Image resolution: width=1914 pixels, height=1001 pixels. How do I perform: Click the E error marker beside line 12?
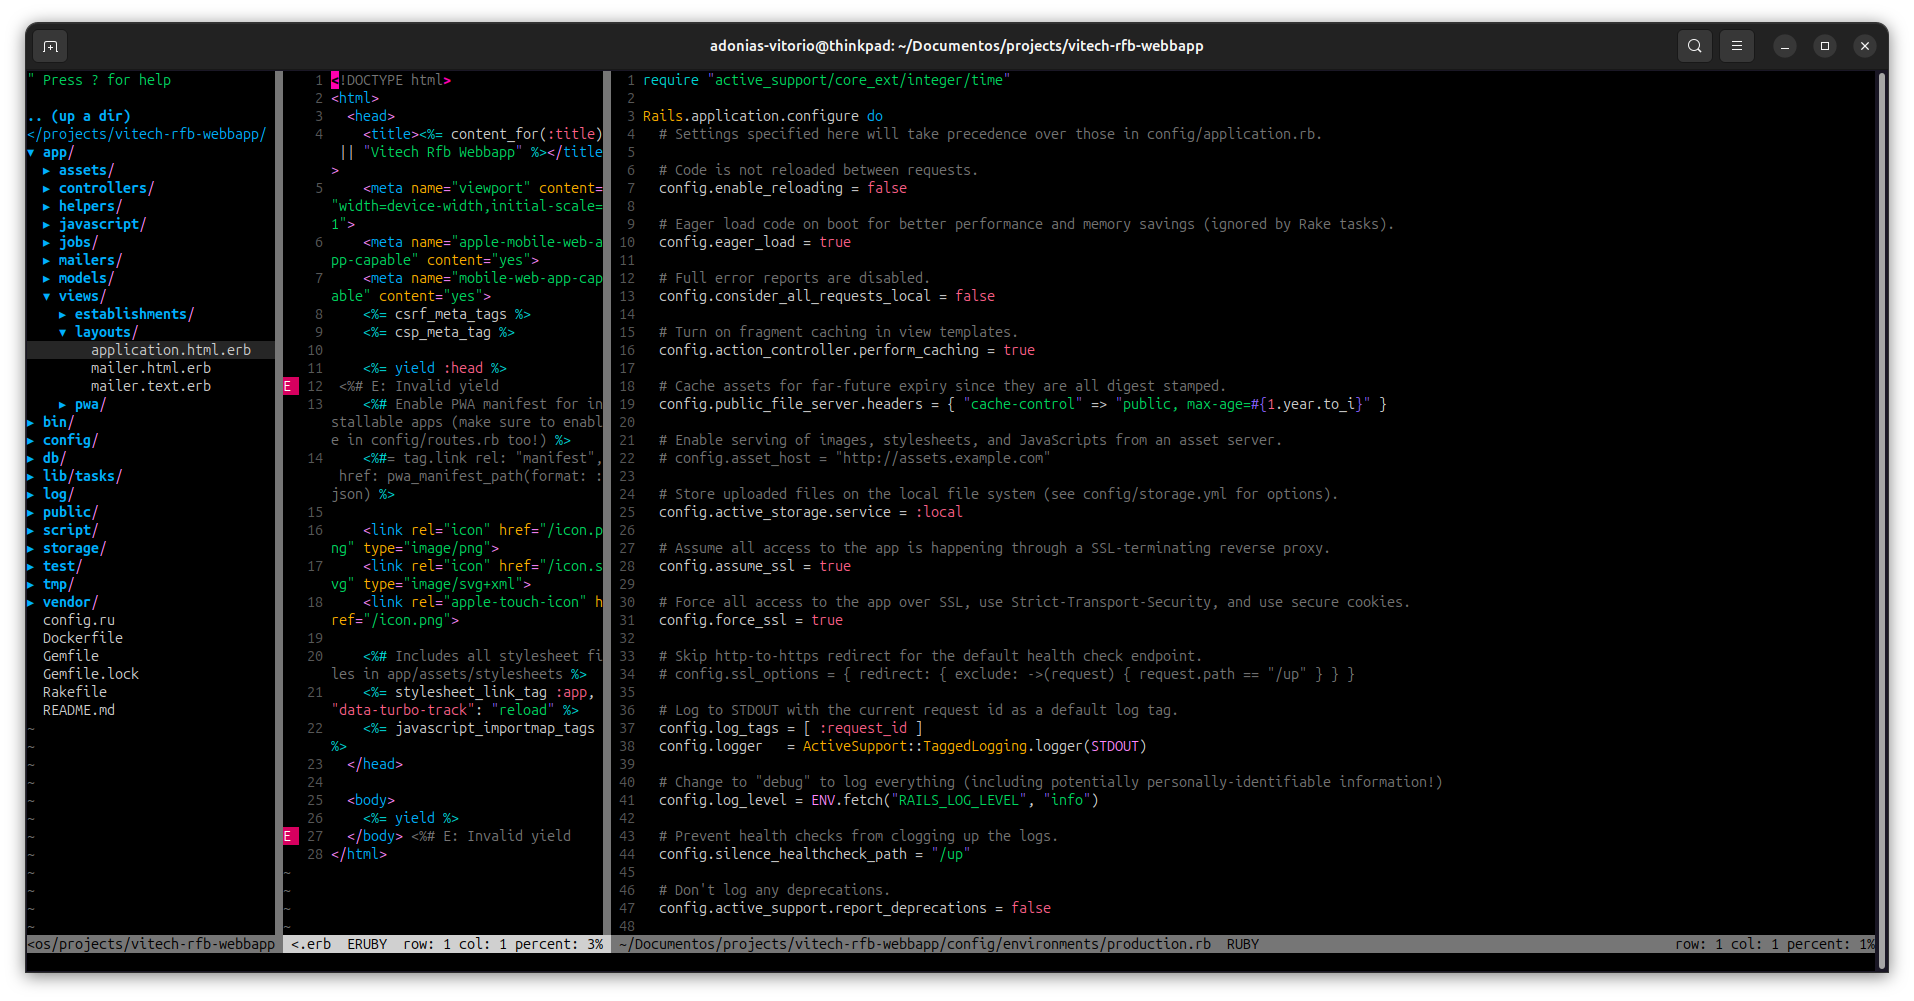(x=290, y=385)
